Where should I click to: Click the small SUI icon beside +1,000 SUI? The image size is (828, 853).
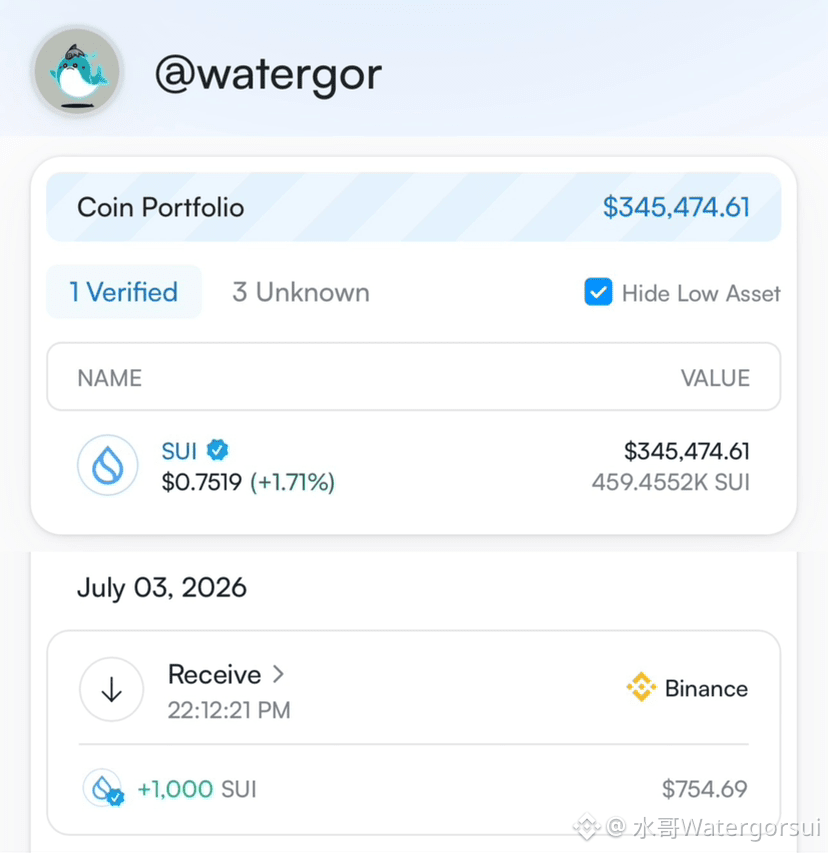click(103, 788)
